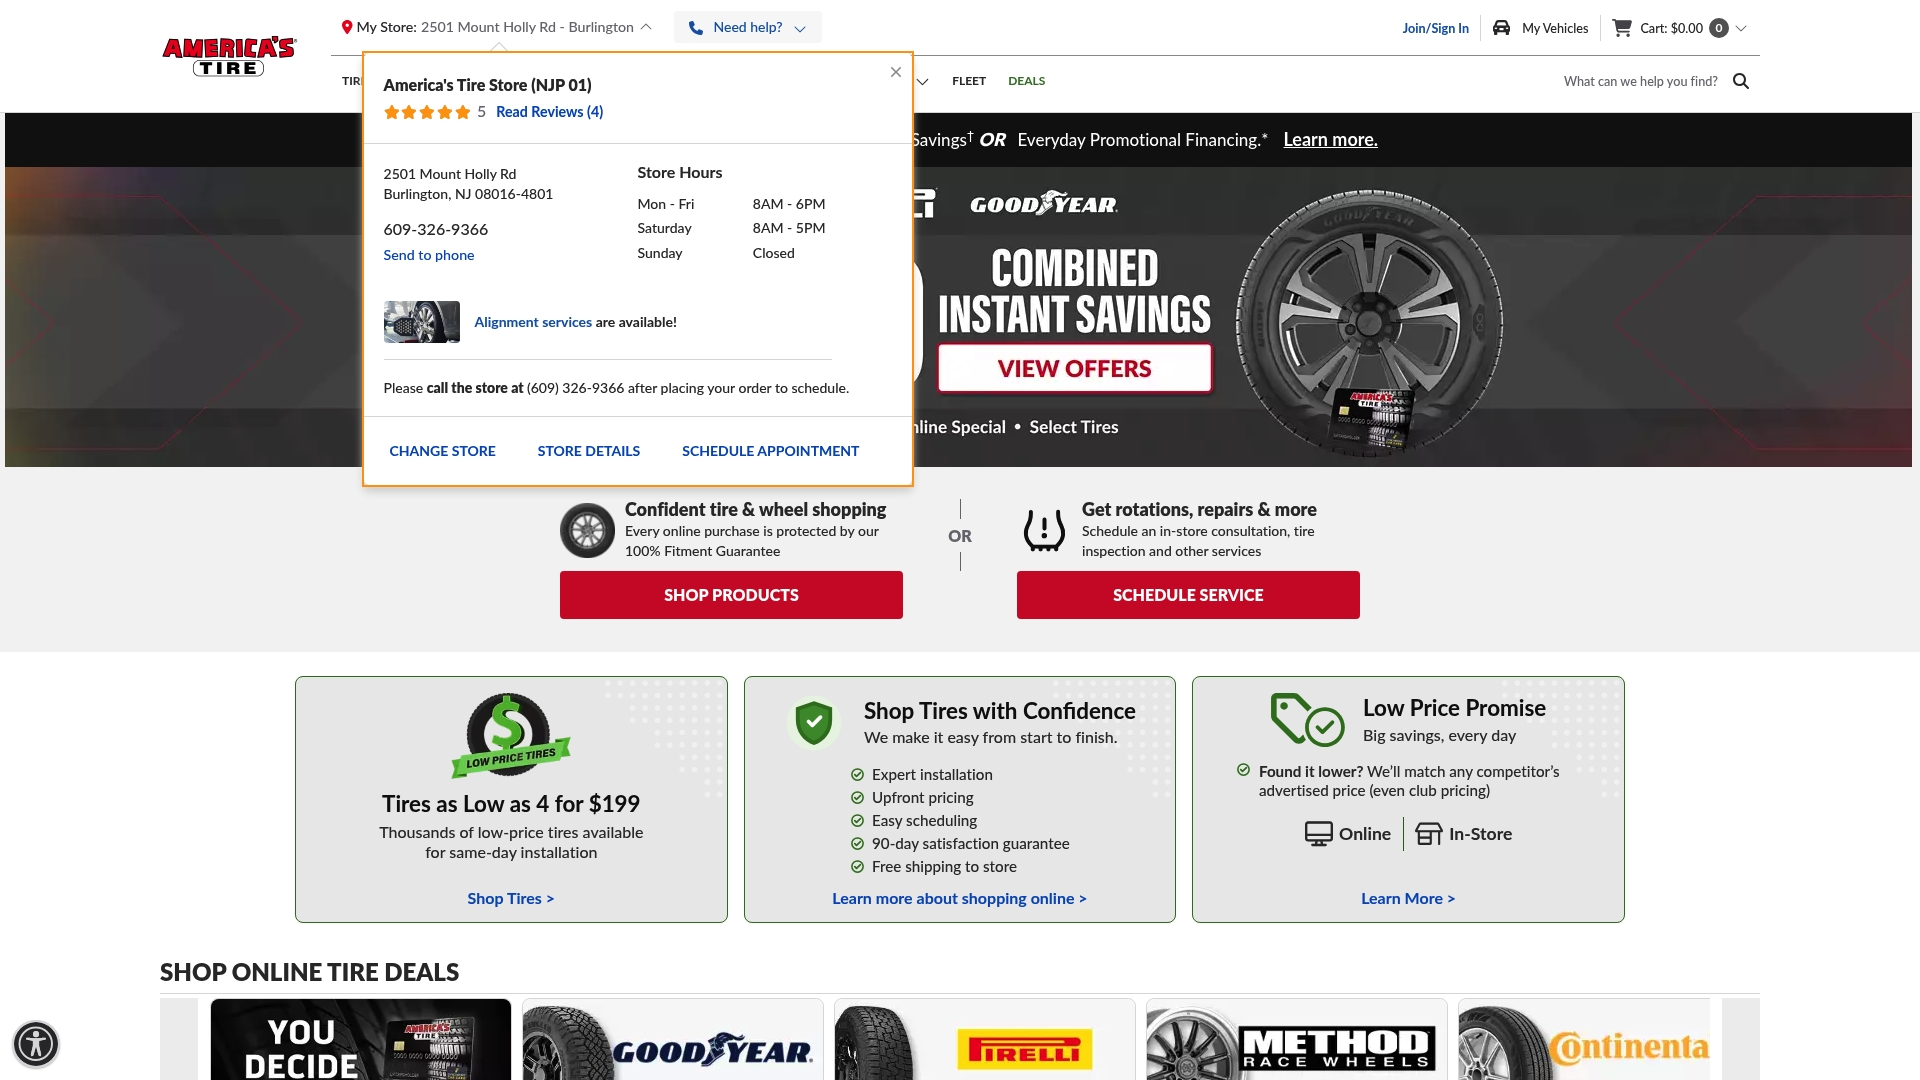Viewport: 1920px width, 1080px height.
Task: Click Send to phone link
Action: pyautogui.click(x=428, y=255)
